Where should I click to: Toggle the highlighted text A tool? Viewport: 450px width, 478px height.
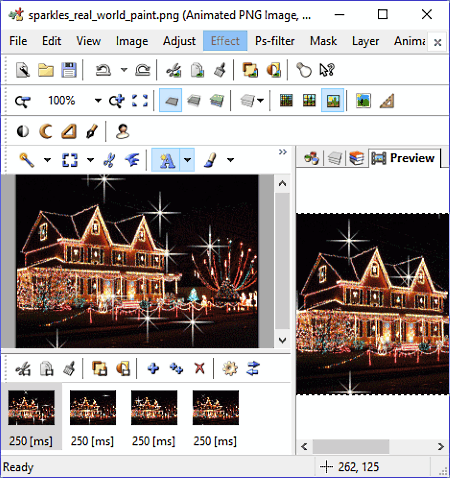tap(166, 160)
